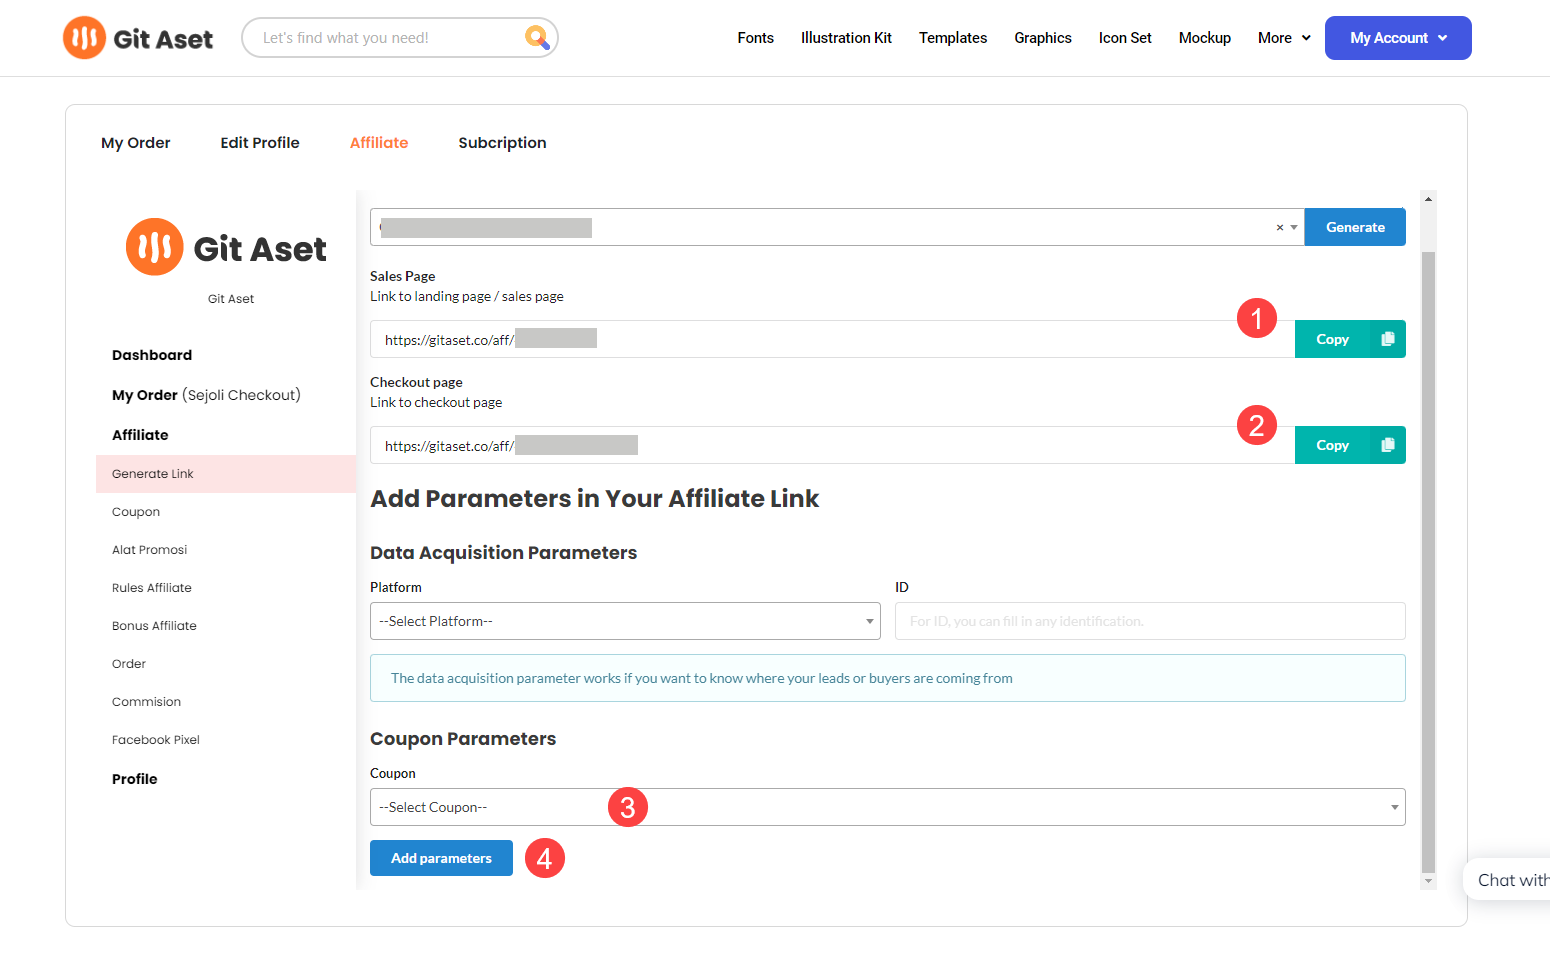Viewport: 1550px width, 961px height.
Task: Open Fonts in the top navigation
Action: click(x=756, y=38)
